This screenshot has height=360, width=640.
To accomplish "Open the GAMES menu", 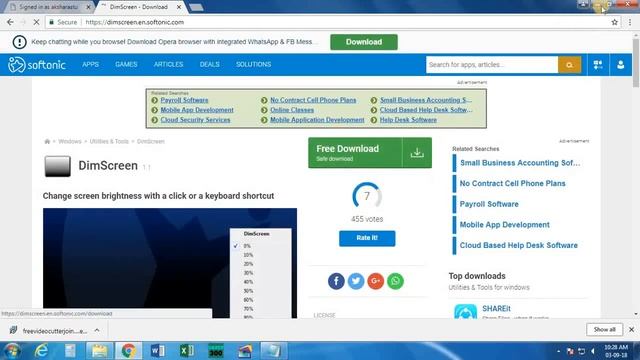I will coord(126,64).
